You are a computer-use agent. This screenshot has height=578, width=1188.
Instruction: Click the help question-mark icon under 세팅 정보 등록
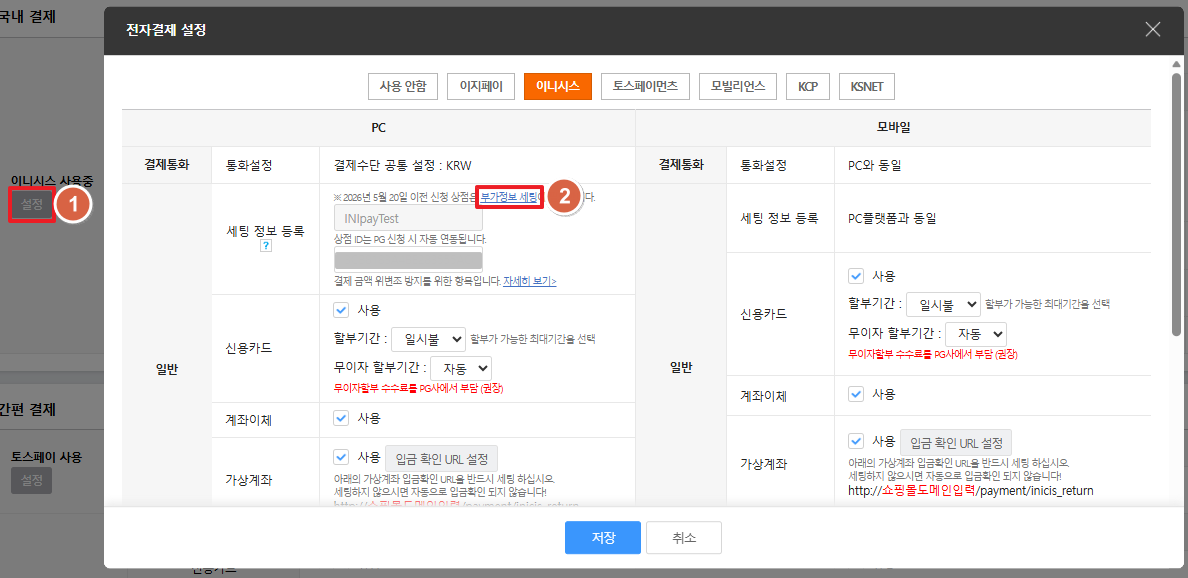[265, 246]
